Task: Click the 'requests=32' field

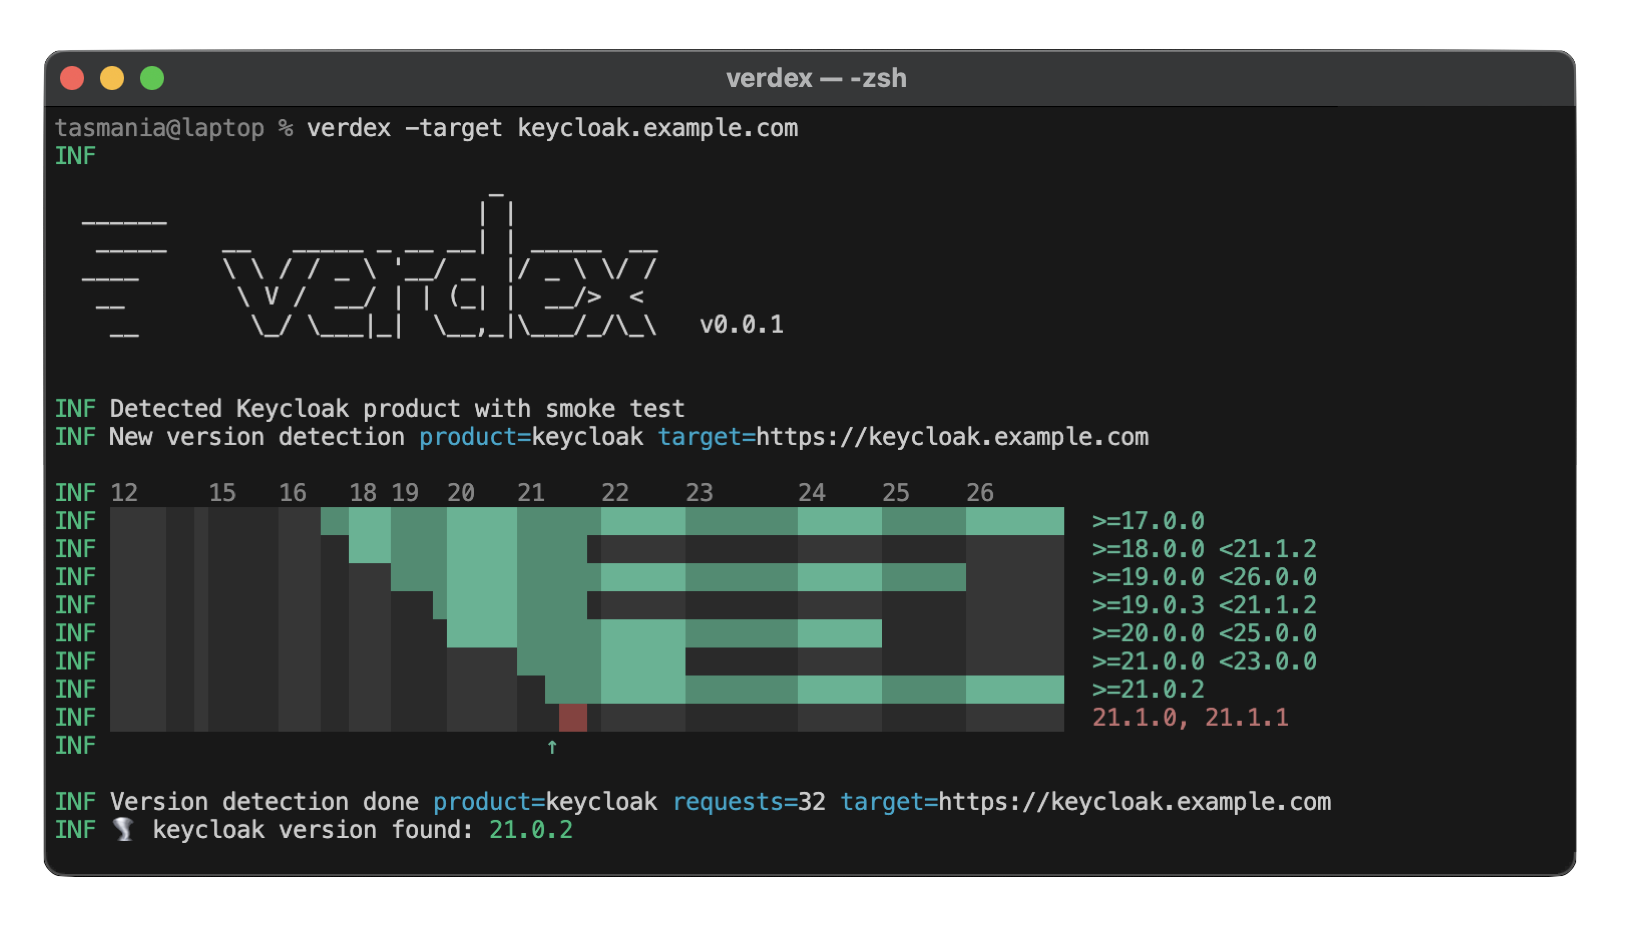Action: (x=749, y=802)
